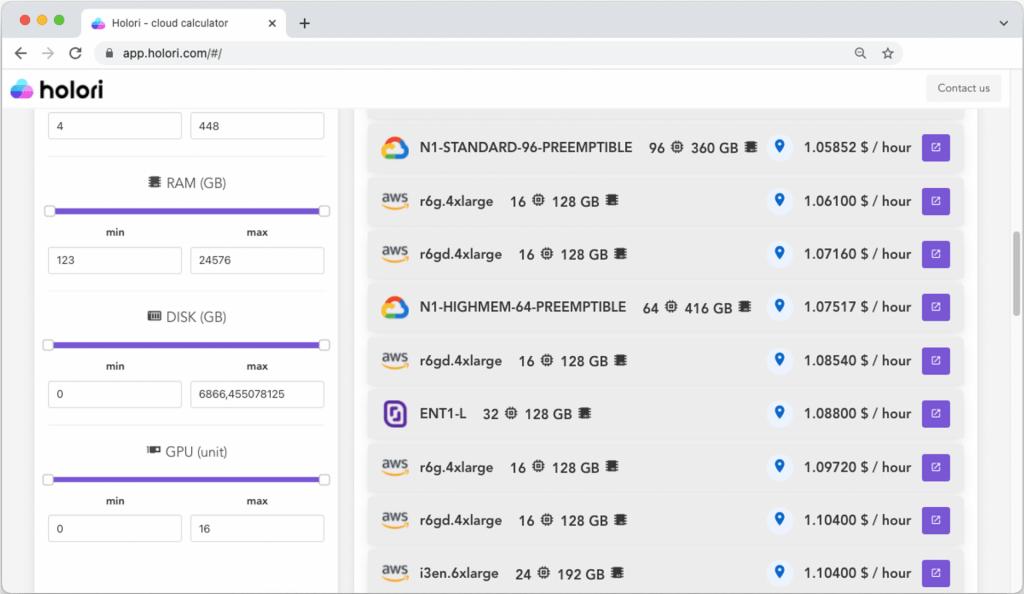Click the bookmark star in the address bar
Image resolution: width=1024 pixels, height=594 pixels.
click(x=888, y=53)
